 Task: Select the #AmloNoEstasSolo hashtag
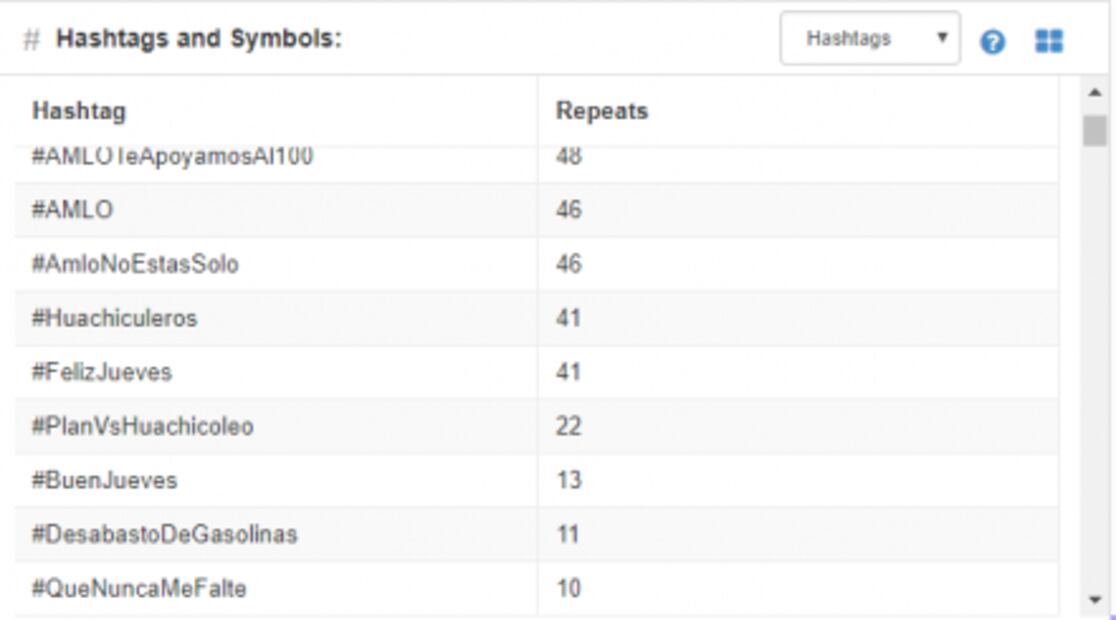(135, 264)
